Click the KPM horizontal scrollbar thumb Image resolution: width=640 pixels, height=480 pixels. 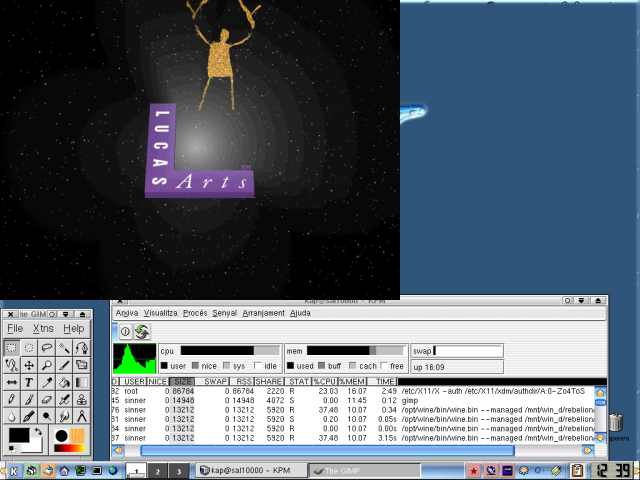pyautogui.click(x=327, y=451)
